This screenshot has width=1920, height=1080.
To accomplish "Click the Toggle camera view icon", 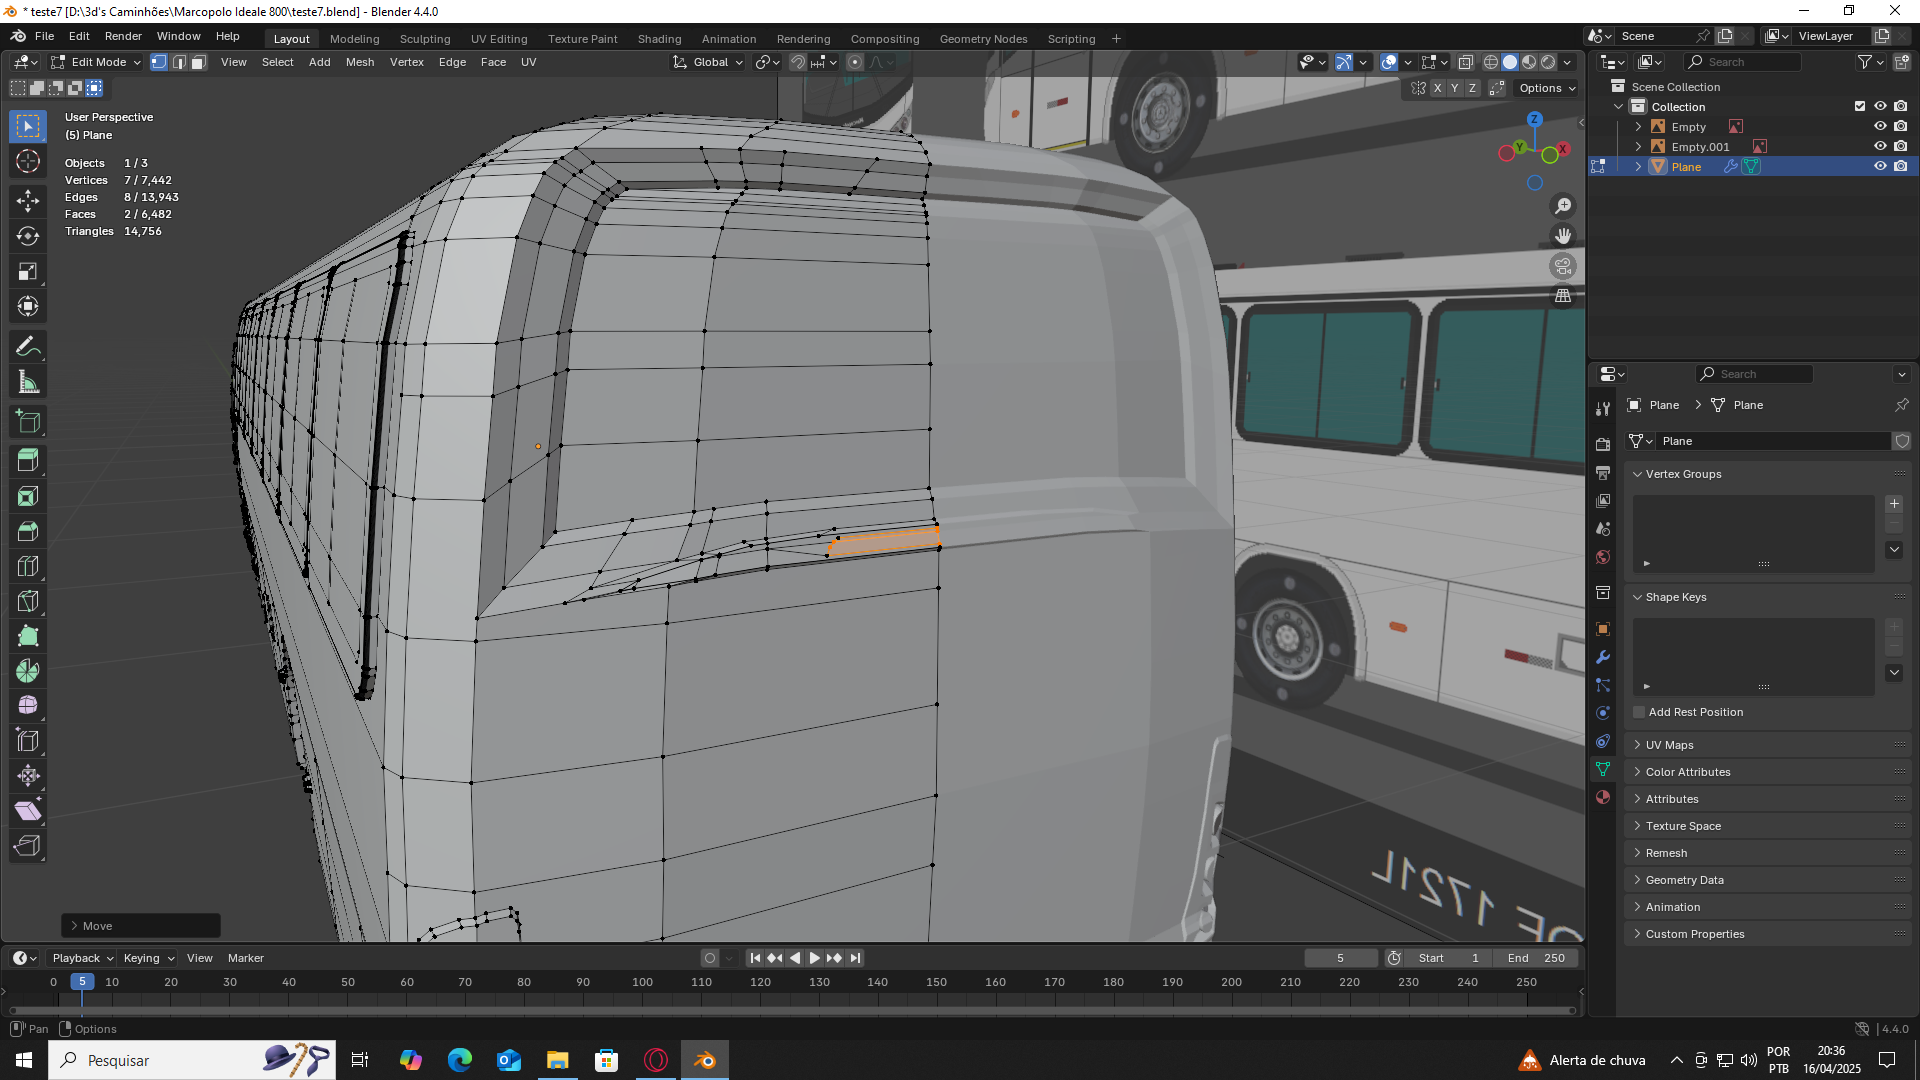I will (1562, 266).
